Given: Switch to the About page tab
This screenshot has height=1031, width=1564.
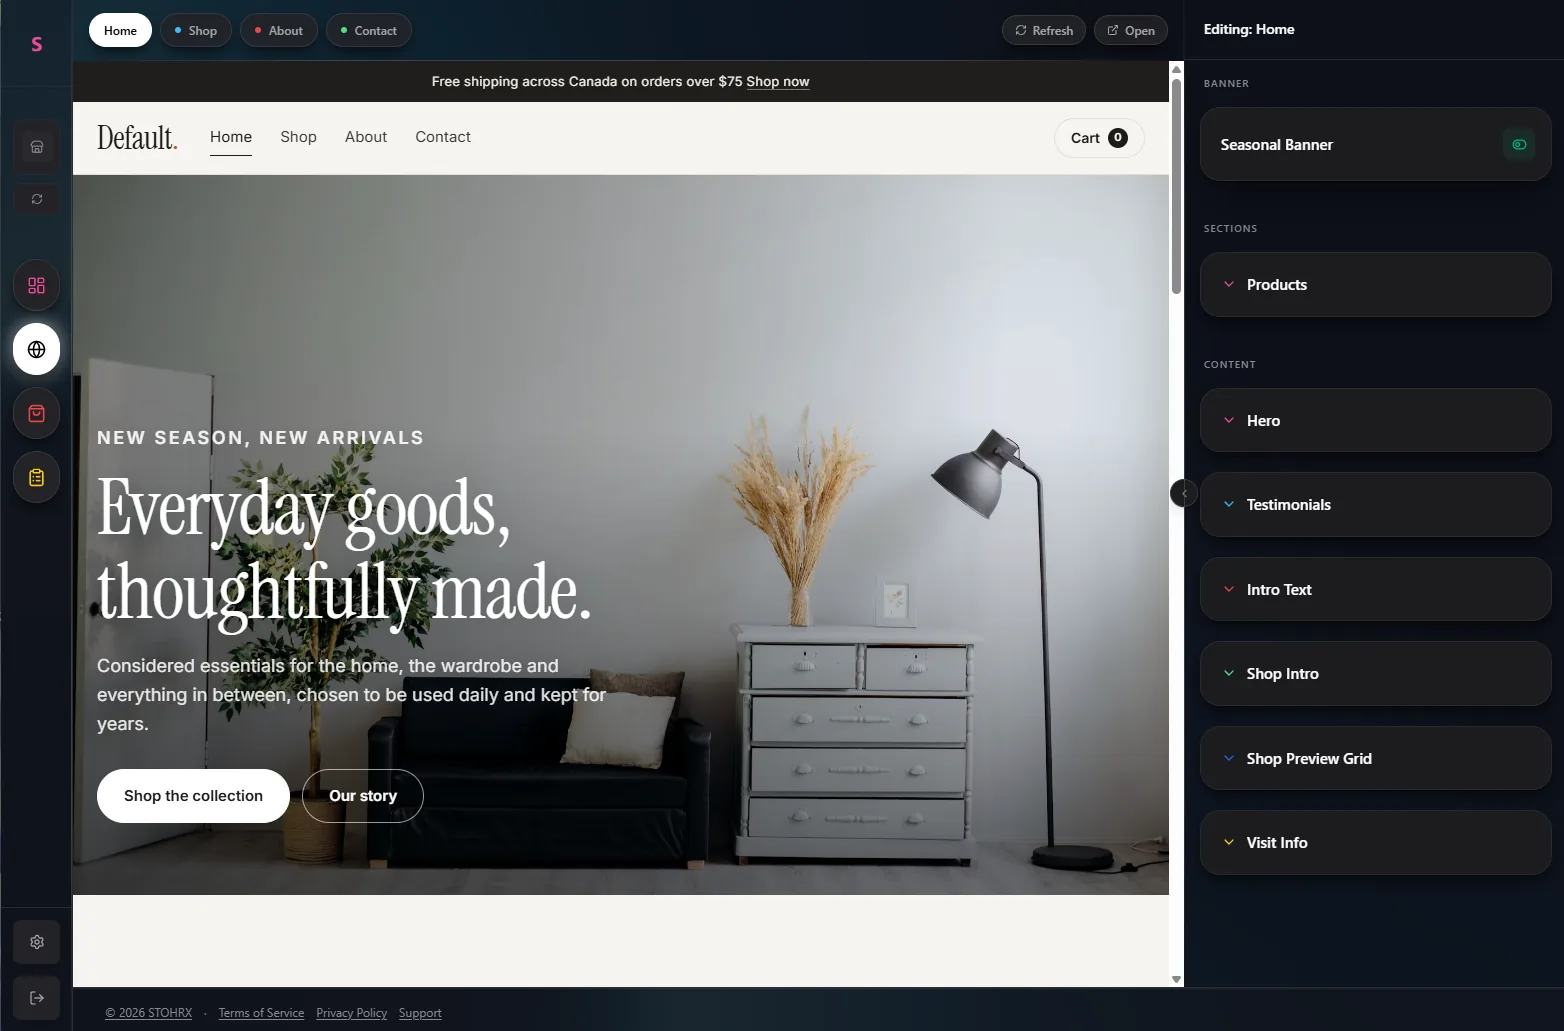Looking at the screenshot, I should 279,30.
